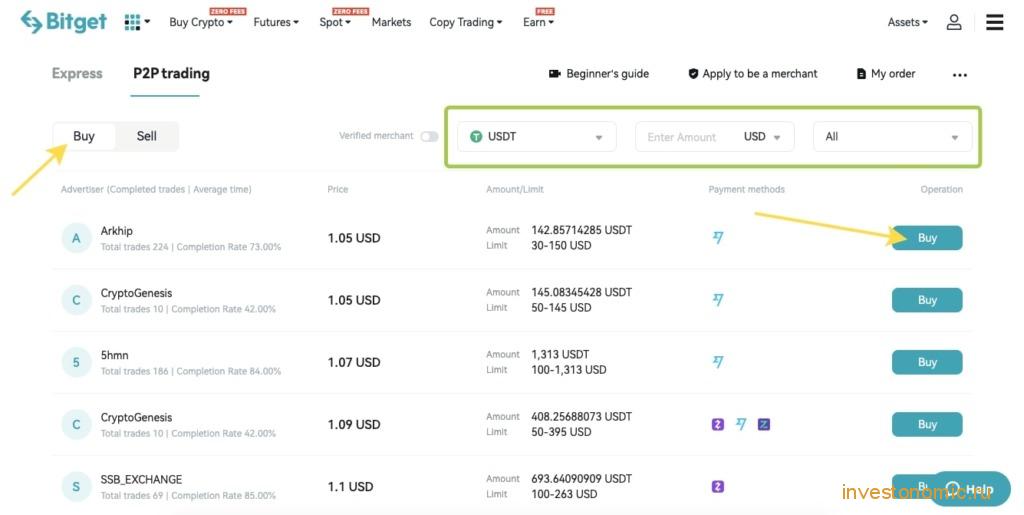Click the Enter Amount input field
Image resolution: width=1024 pixels, height=515 pixels.
(682, 137)
